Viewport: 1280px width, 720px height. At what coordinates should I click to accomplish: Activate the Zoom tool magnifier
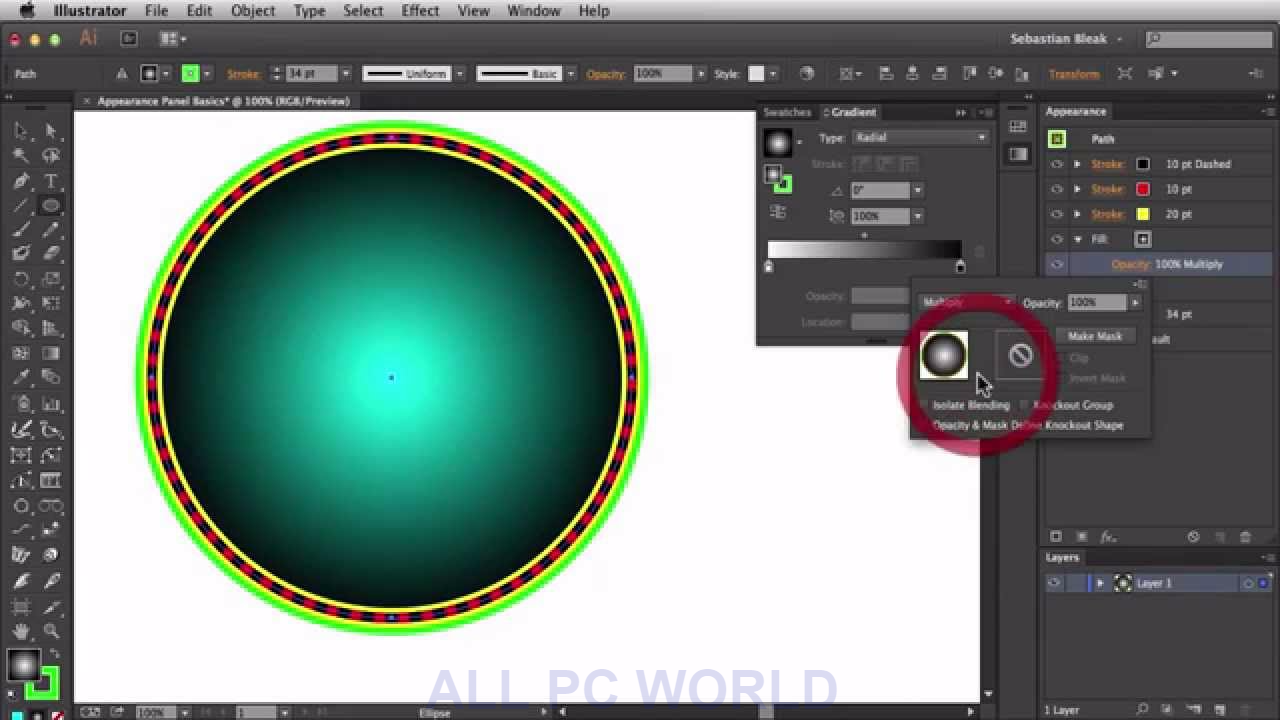click(51, 631)
